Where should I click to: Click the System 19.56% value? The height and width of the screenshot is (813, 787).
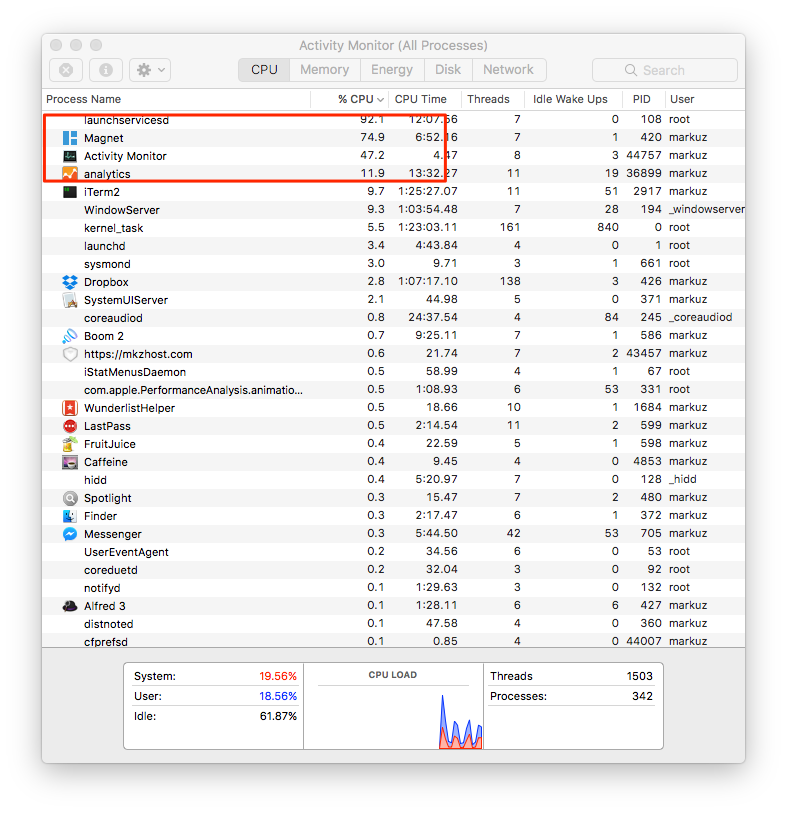[278, 676]
